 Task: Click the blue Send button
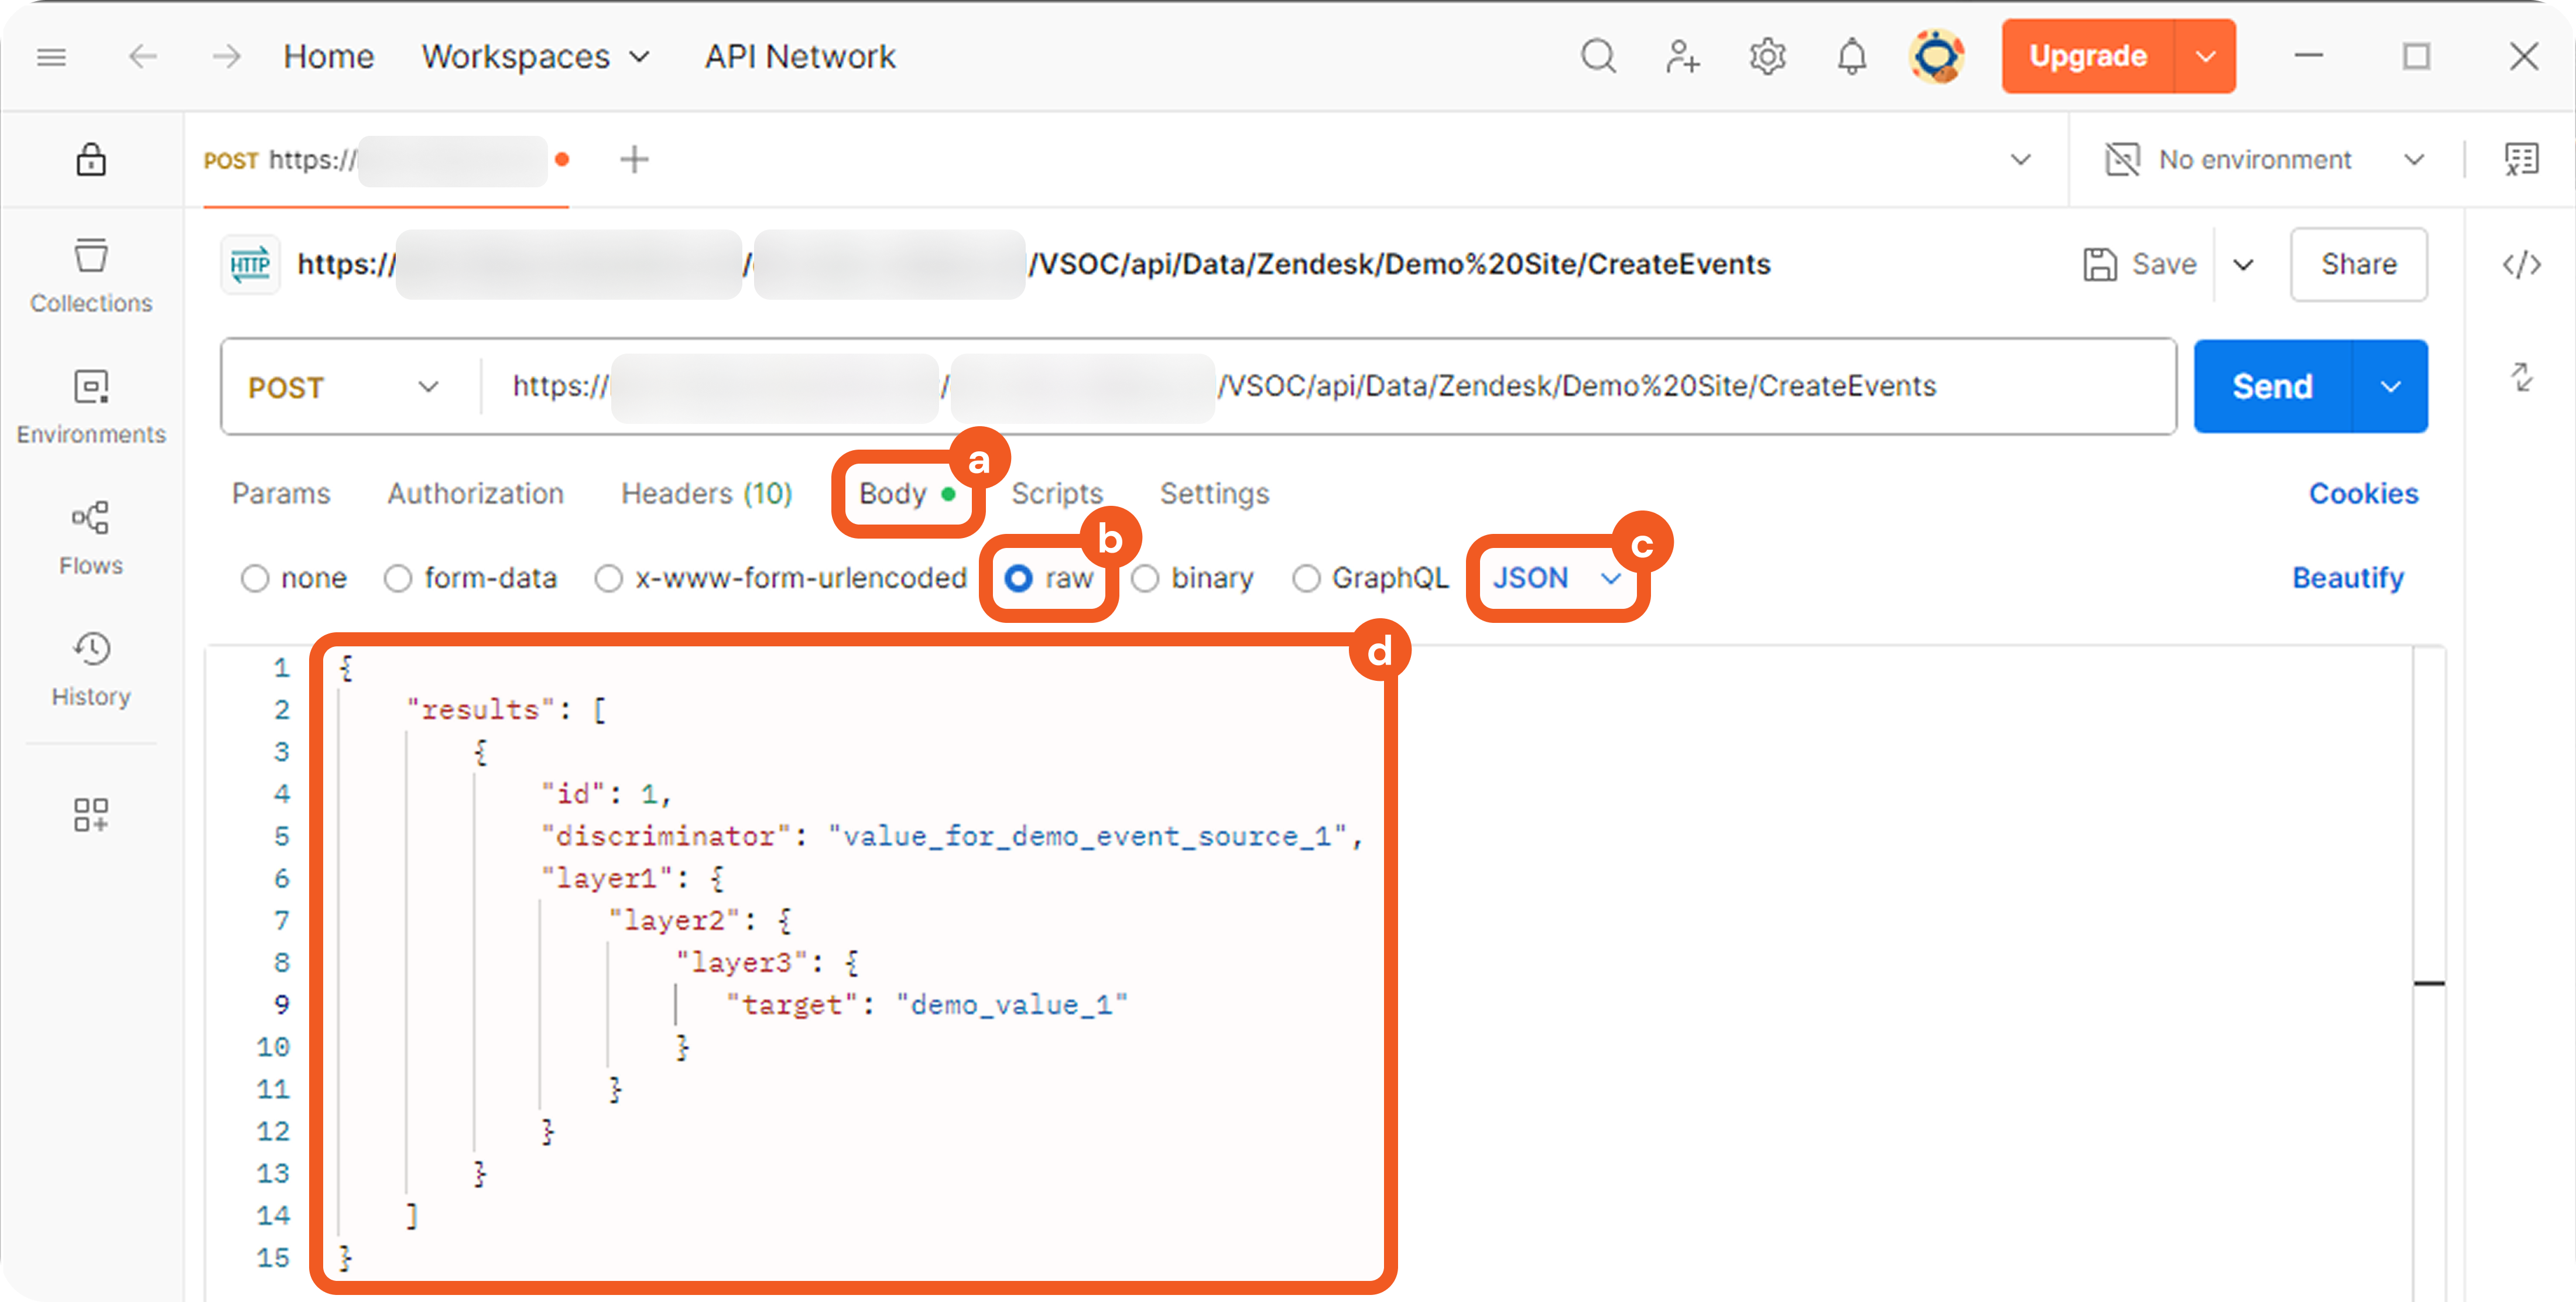point(2271,387)
